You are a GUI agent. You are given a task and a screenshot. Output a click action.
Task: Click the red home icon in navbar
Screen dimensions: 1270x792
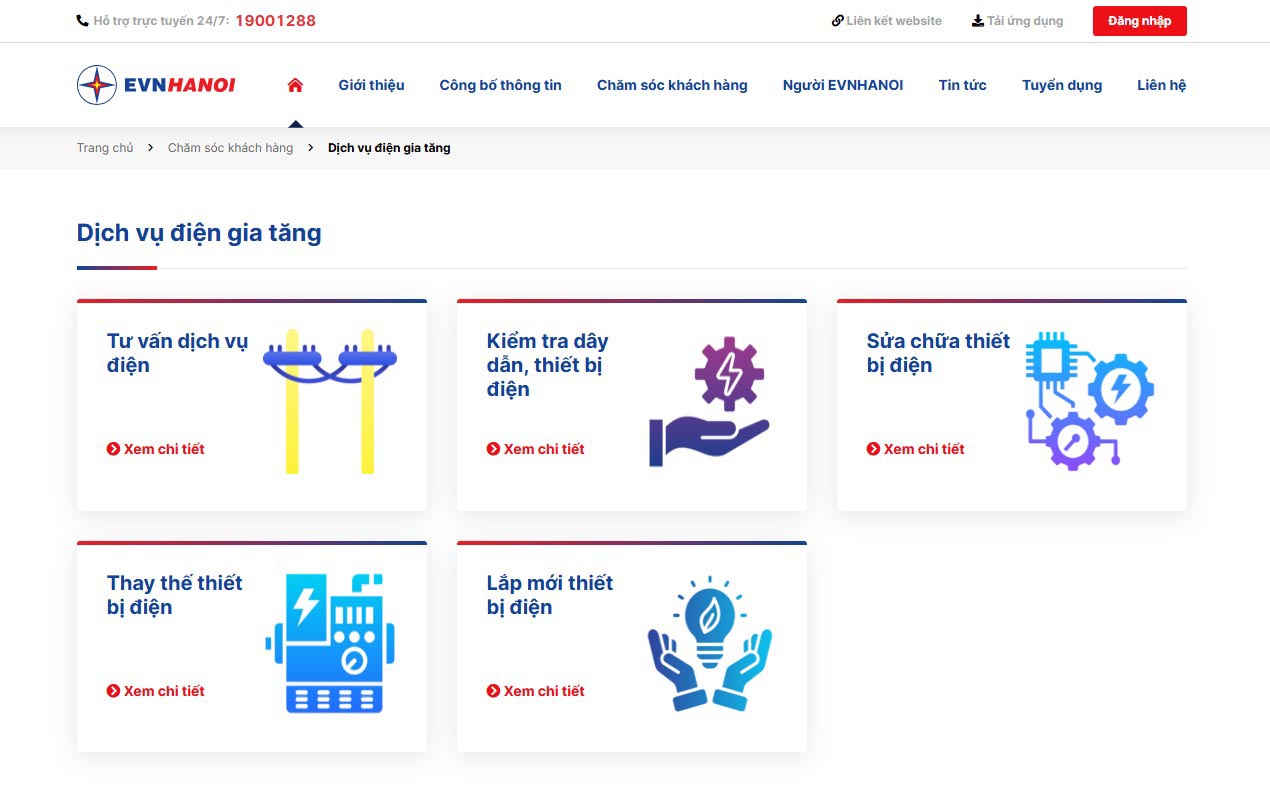[295, 85]
